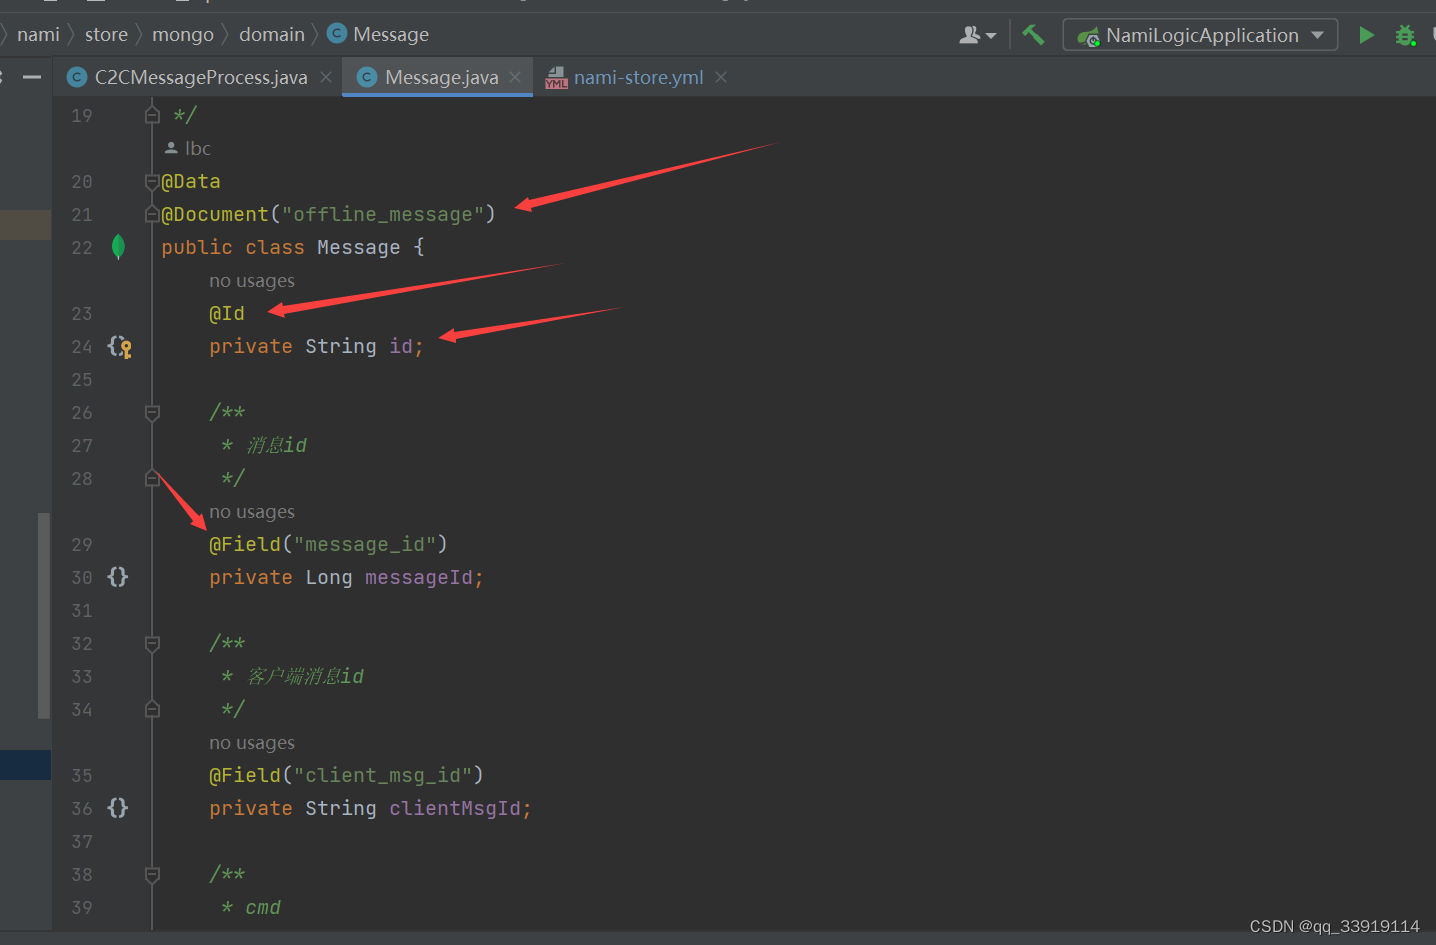The height and width of the screenshot is (945, 1436).
Task: Open the nami-store.yml tab
Action: click(x=637, y=77)
